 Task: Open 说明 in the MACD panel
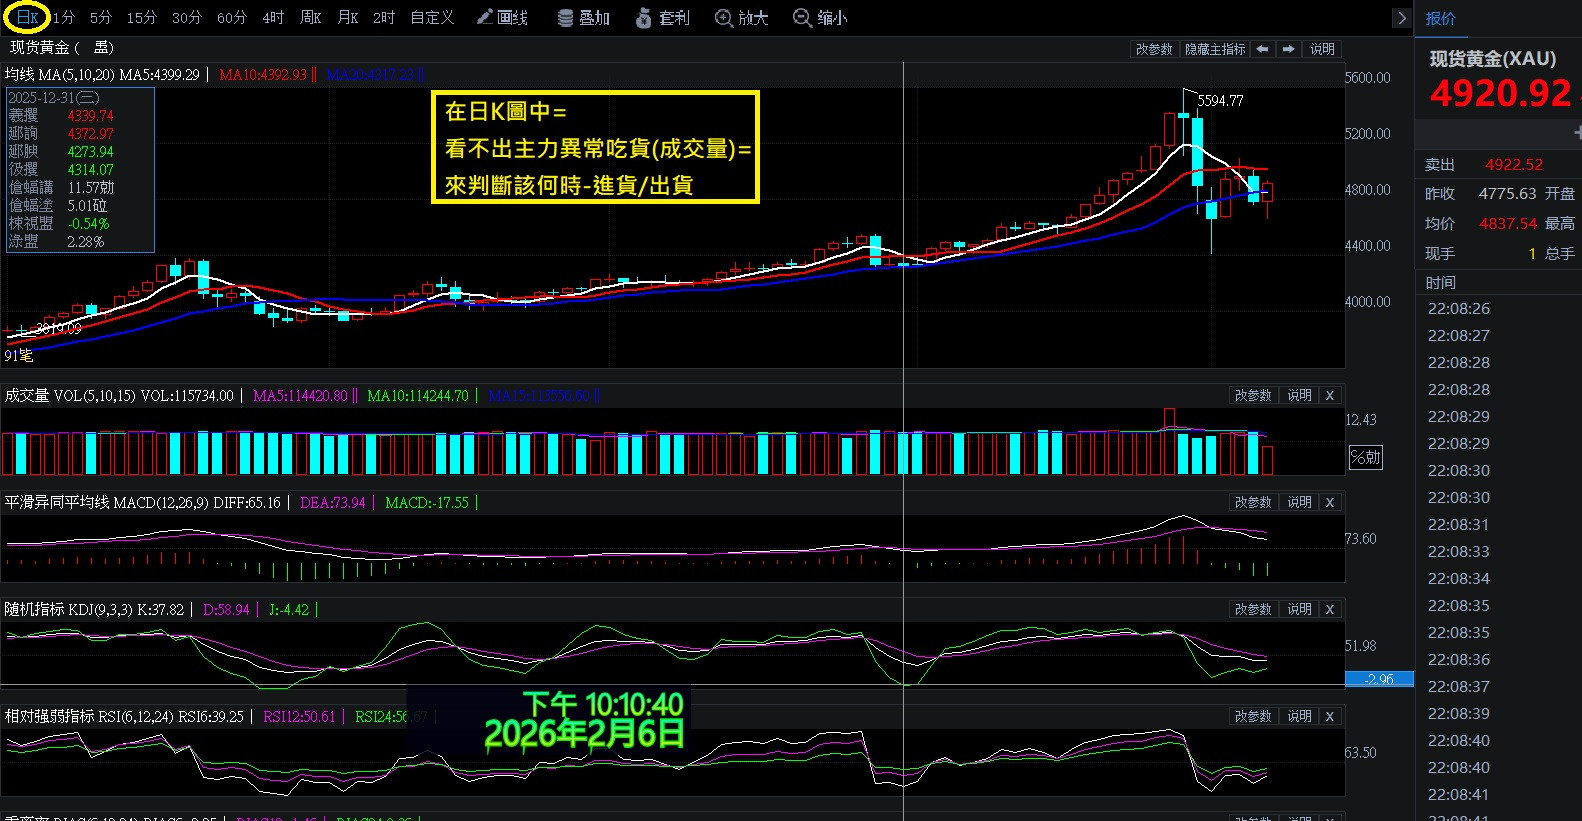point(1299,503)
